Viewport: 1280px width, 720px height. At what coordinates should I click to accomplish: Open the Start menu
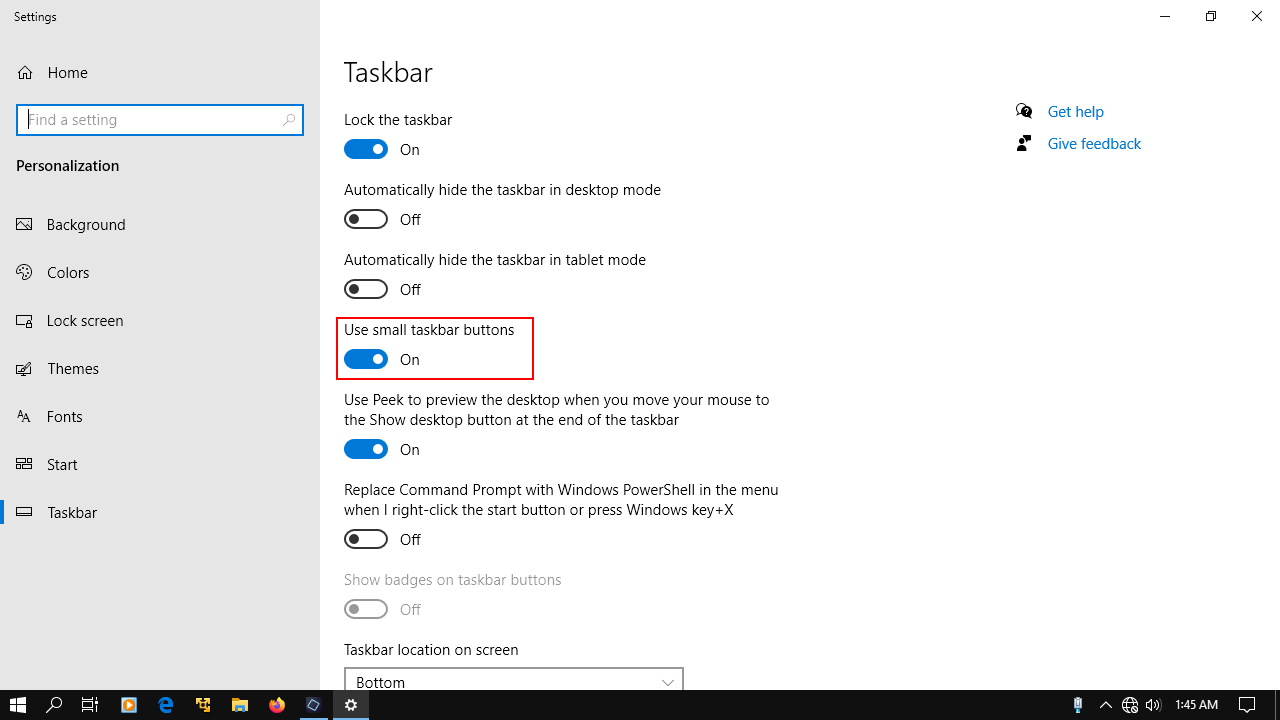tap(18, 706)
